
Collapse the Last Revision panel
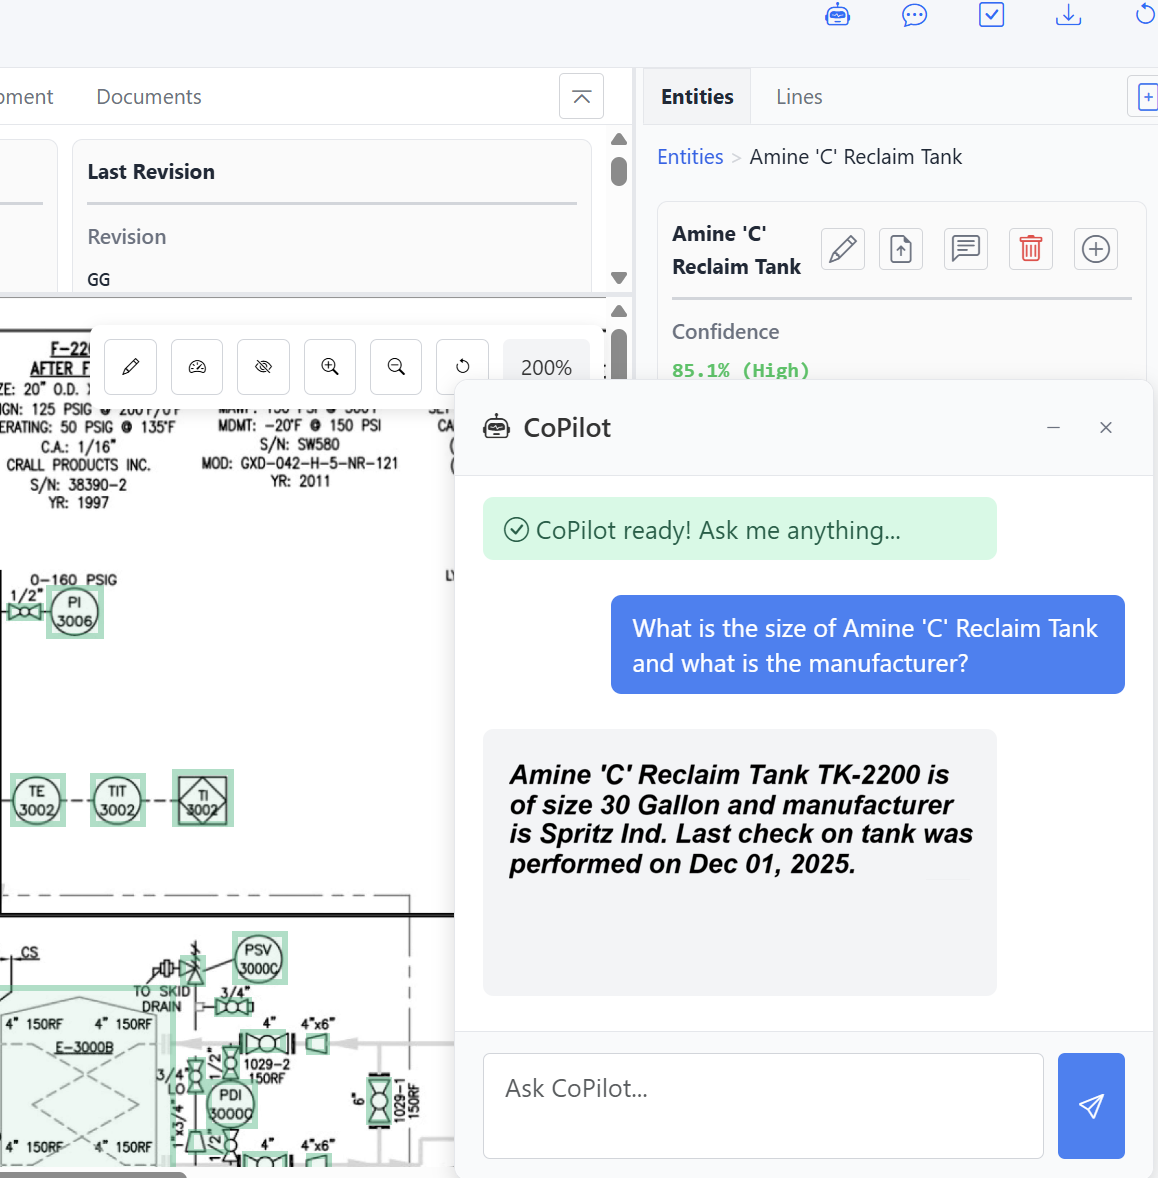pos(581,96)
